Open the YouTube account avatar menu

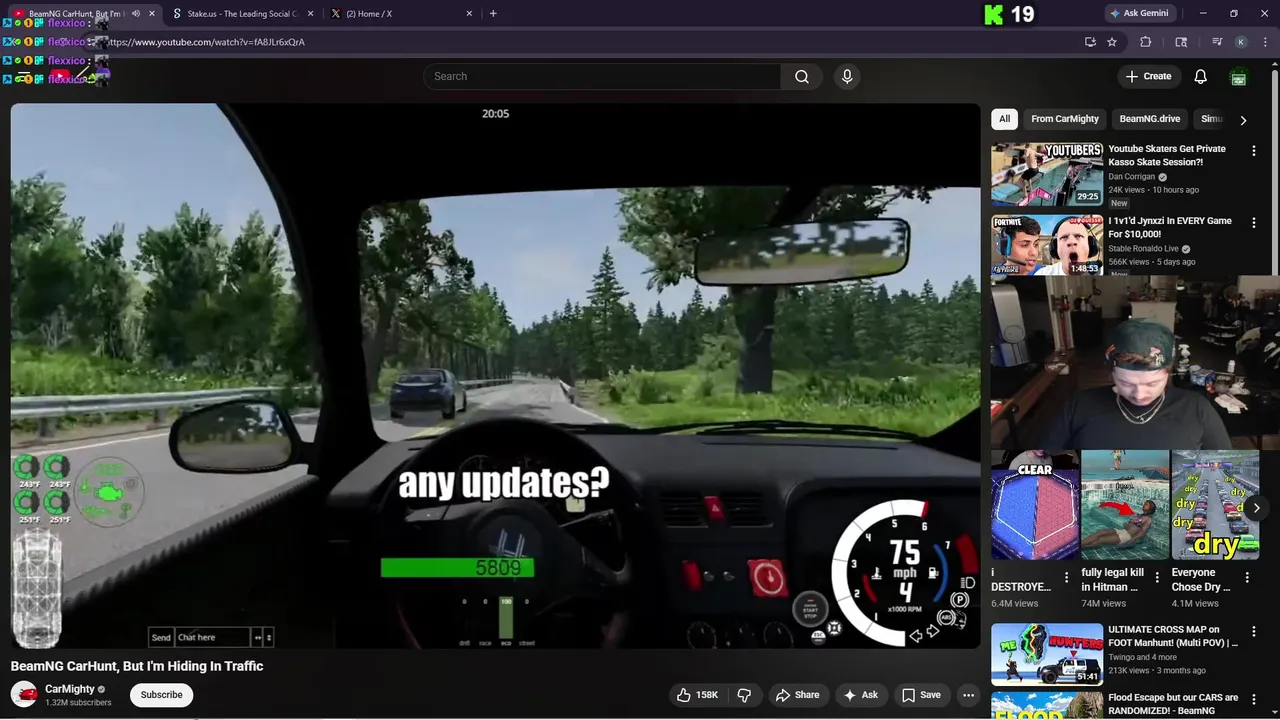tap(1238, 76)
